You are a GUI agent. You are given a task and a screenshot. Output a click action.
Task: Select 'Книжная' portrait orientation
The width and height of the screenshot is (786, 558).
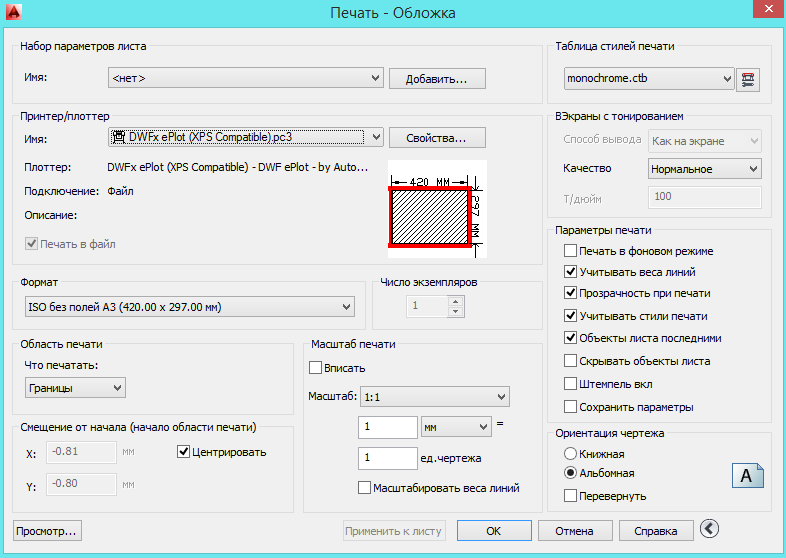[x=570, y=454]
